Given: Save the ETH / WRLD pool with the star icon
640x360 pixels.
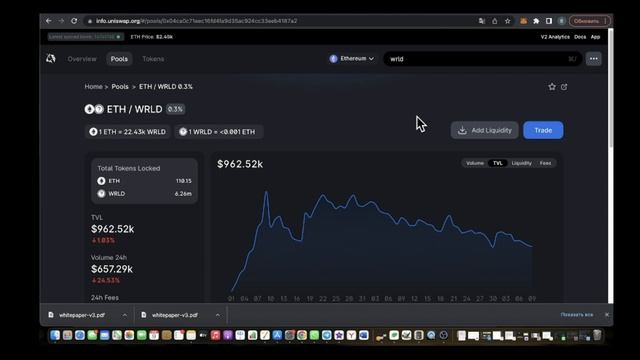Looking at the screenshot, I should click(x=552, y=87).
